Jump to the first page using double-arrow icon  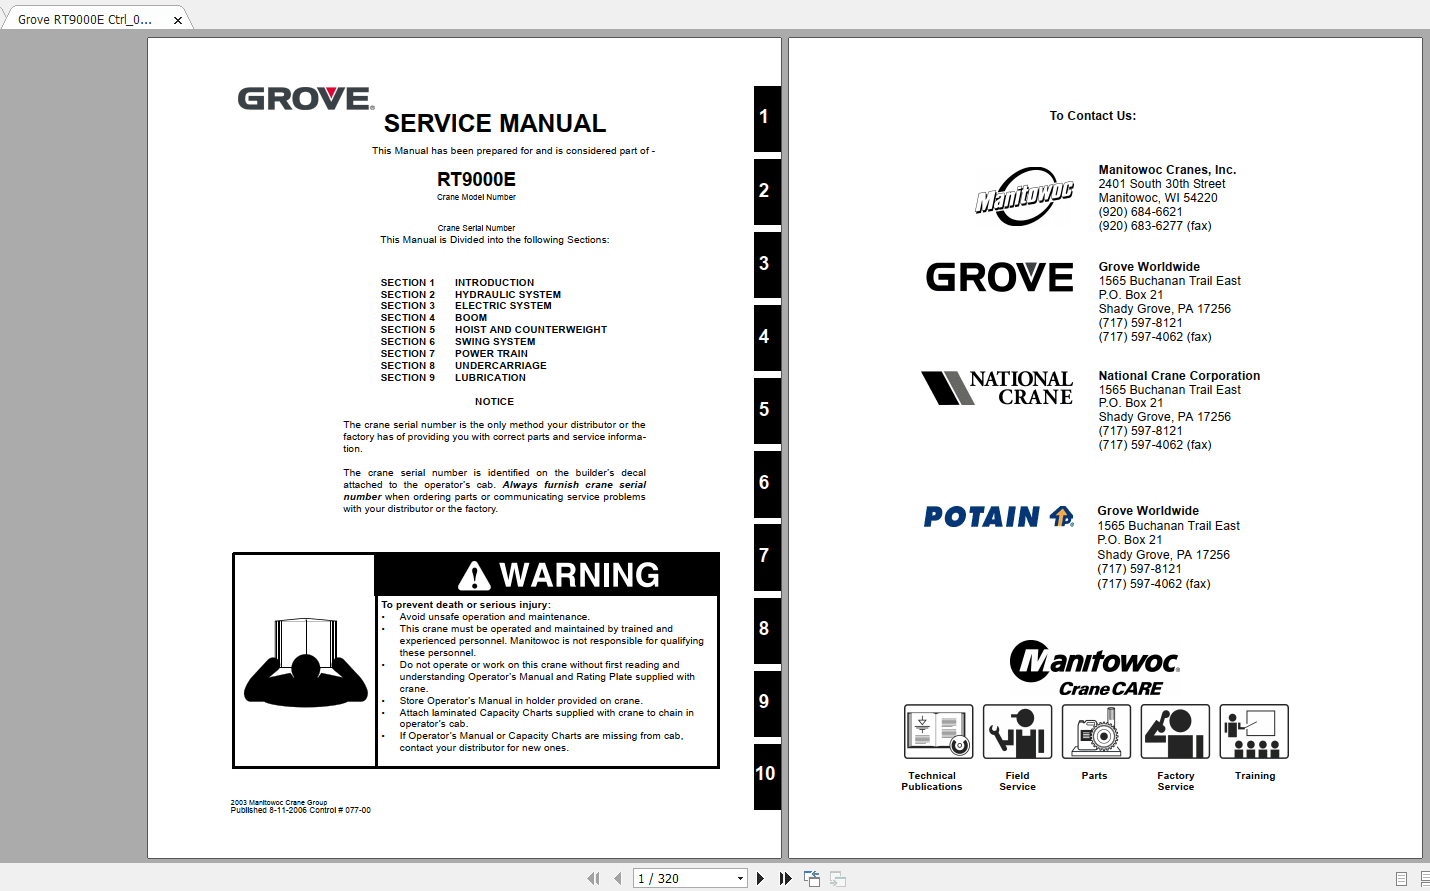point(595,878)
